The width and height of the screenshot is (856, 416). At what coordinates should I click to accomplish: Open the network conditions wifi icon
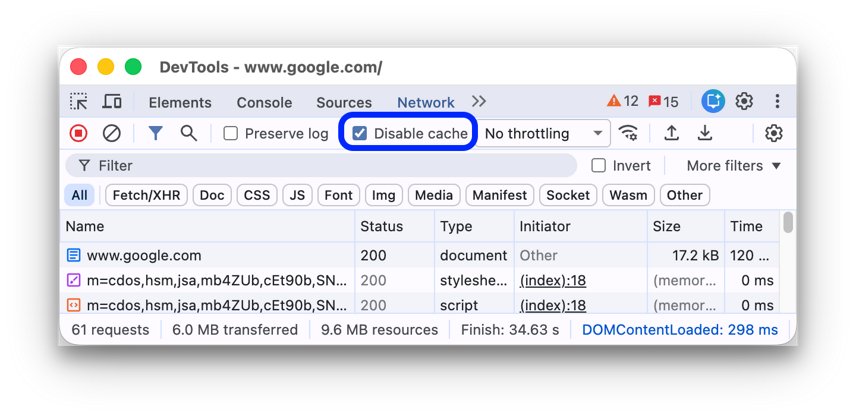tap(628, 133)
